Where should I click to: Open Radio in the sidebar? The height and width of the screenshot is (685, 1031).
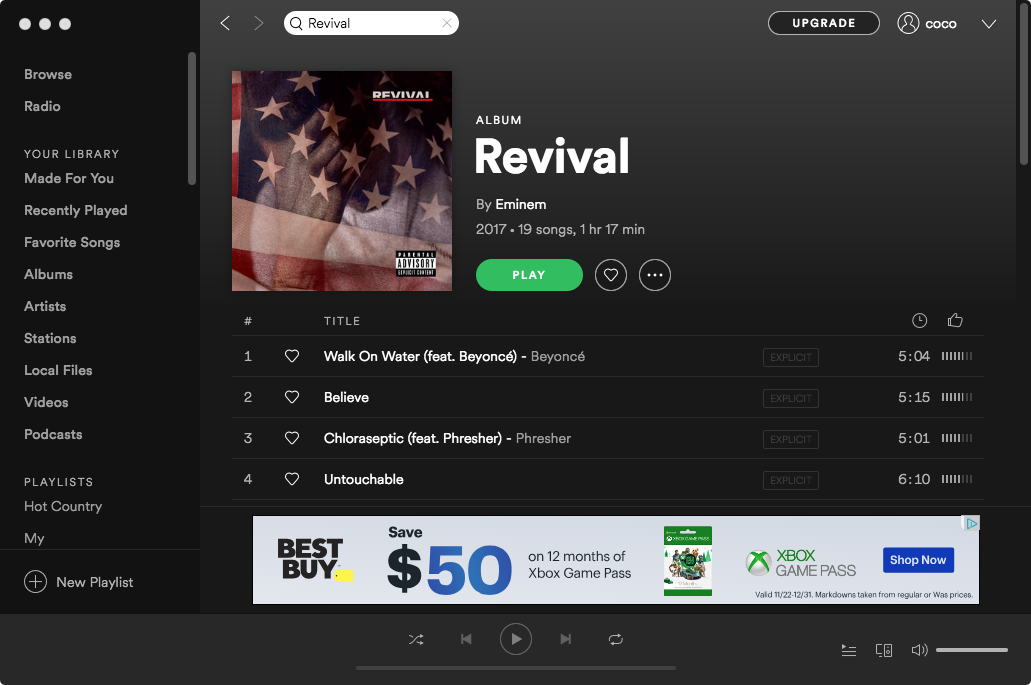[x=42, y=106]
